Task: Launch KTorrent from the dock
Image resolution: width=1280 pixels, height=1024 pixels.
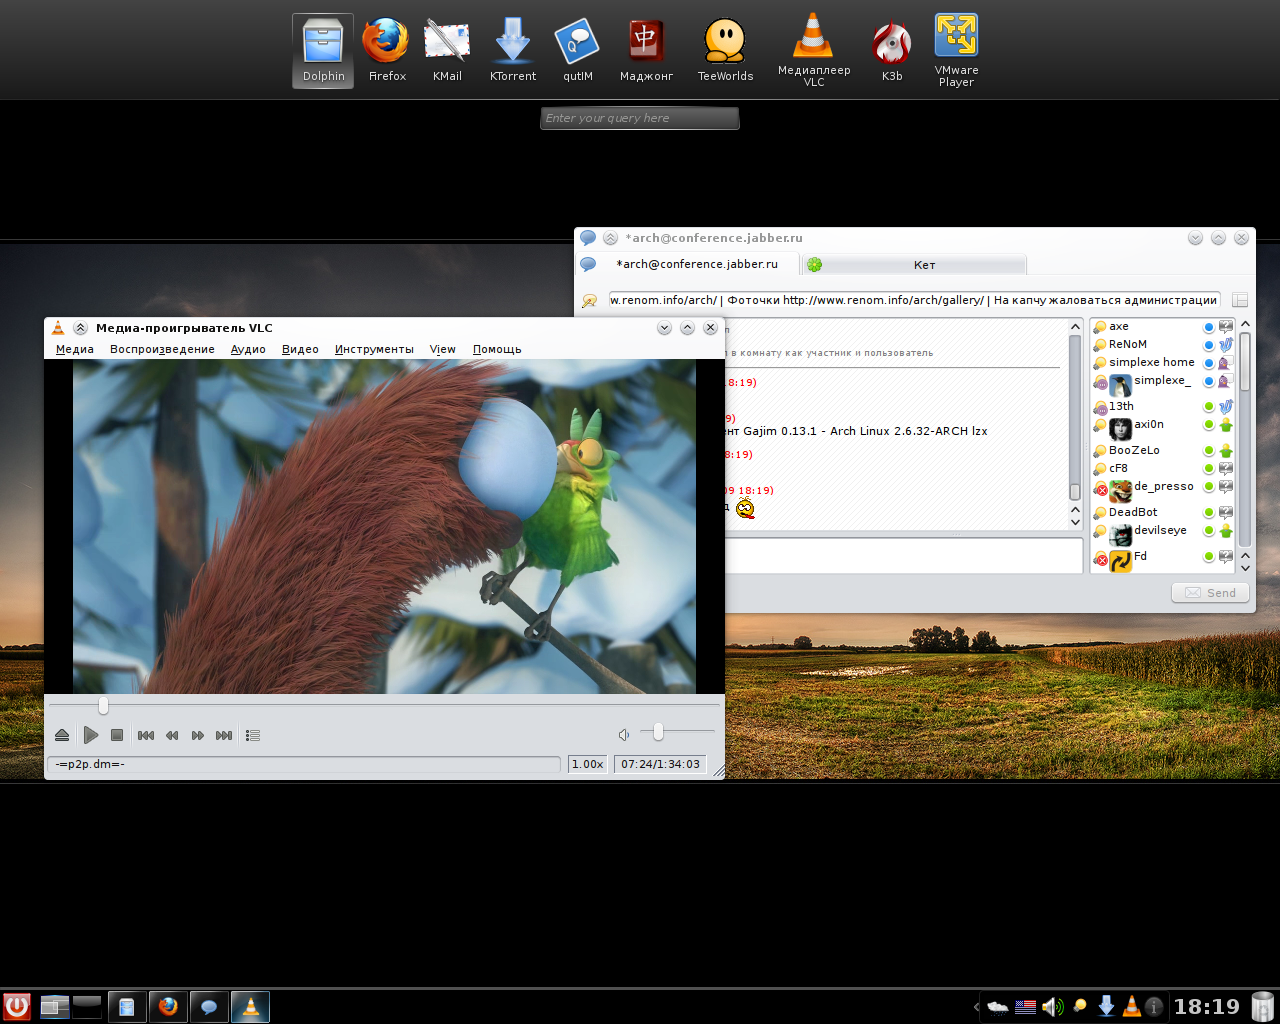Action: (x=513, y=50)
